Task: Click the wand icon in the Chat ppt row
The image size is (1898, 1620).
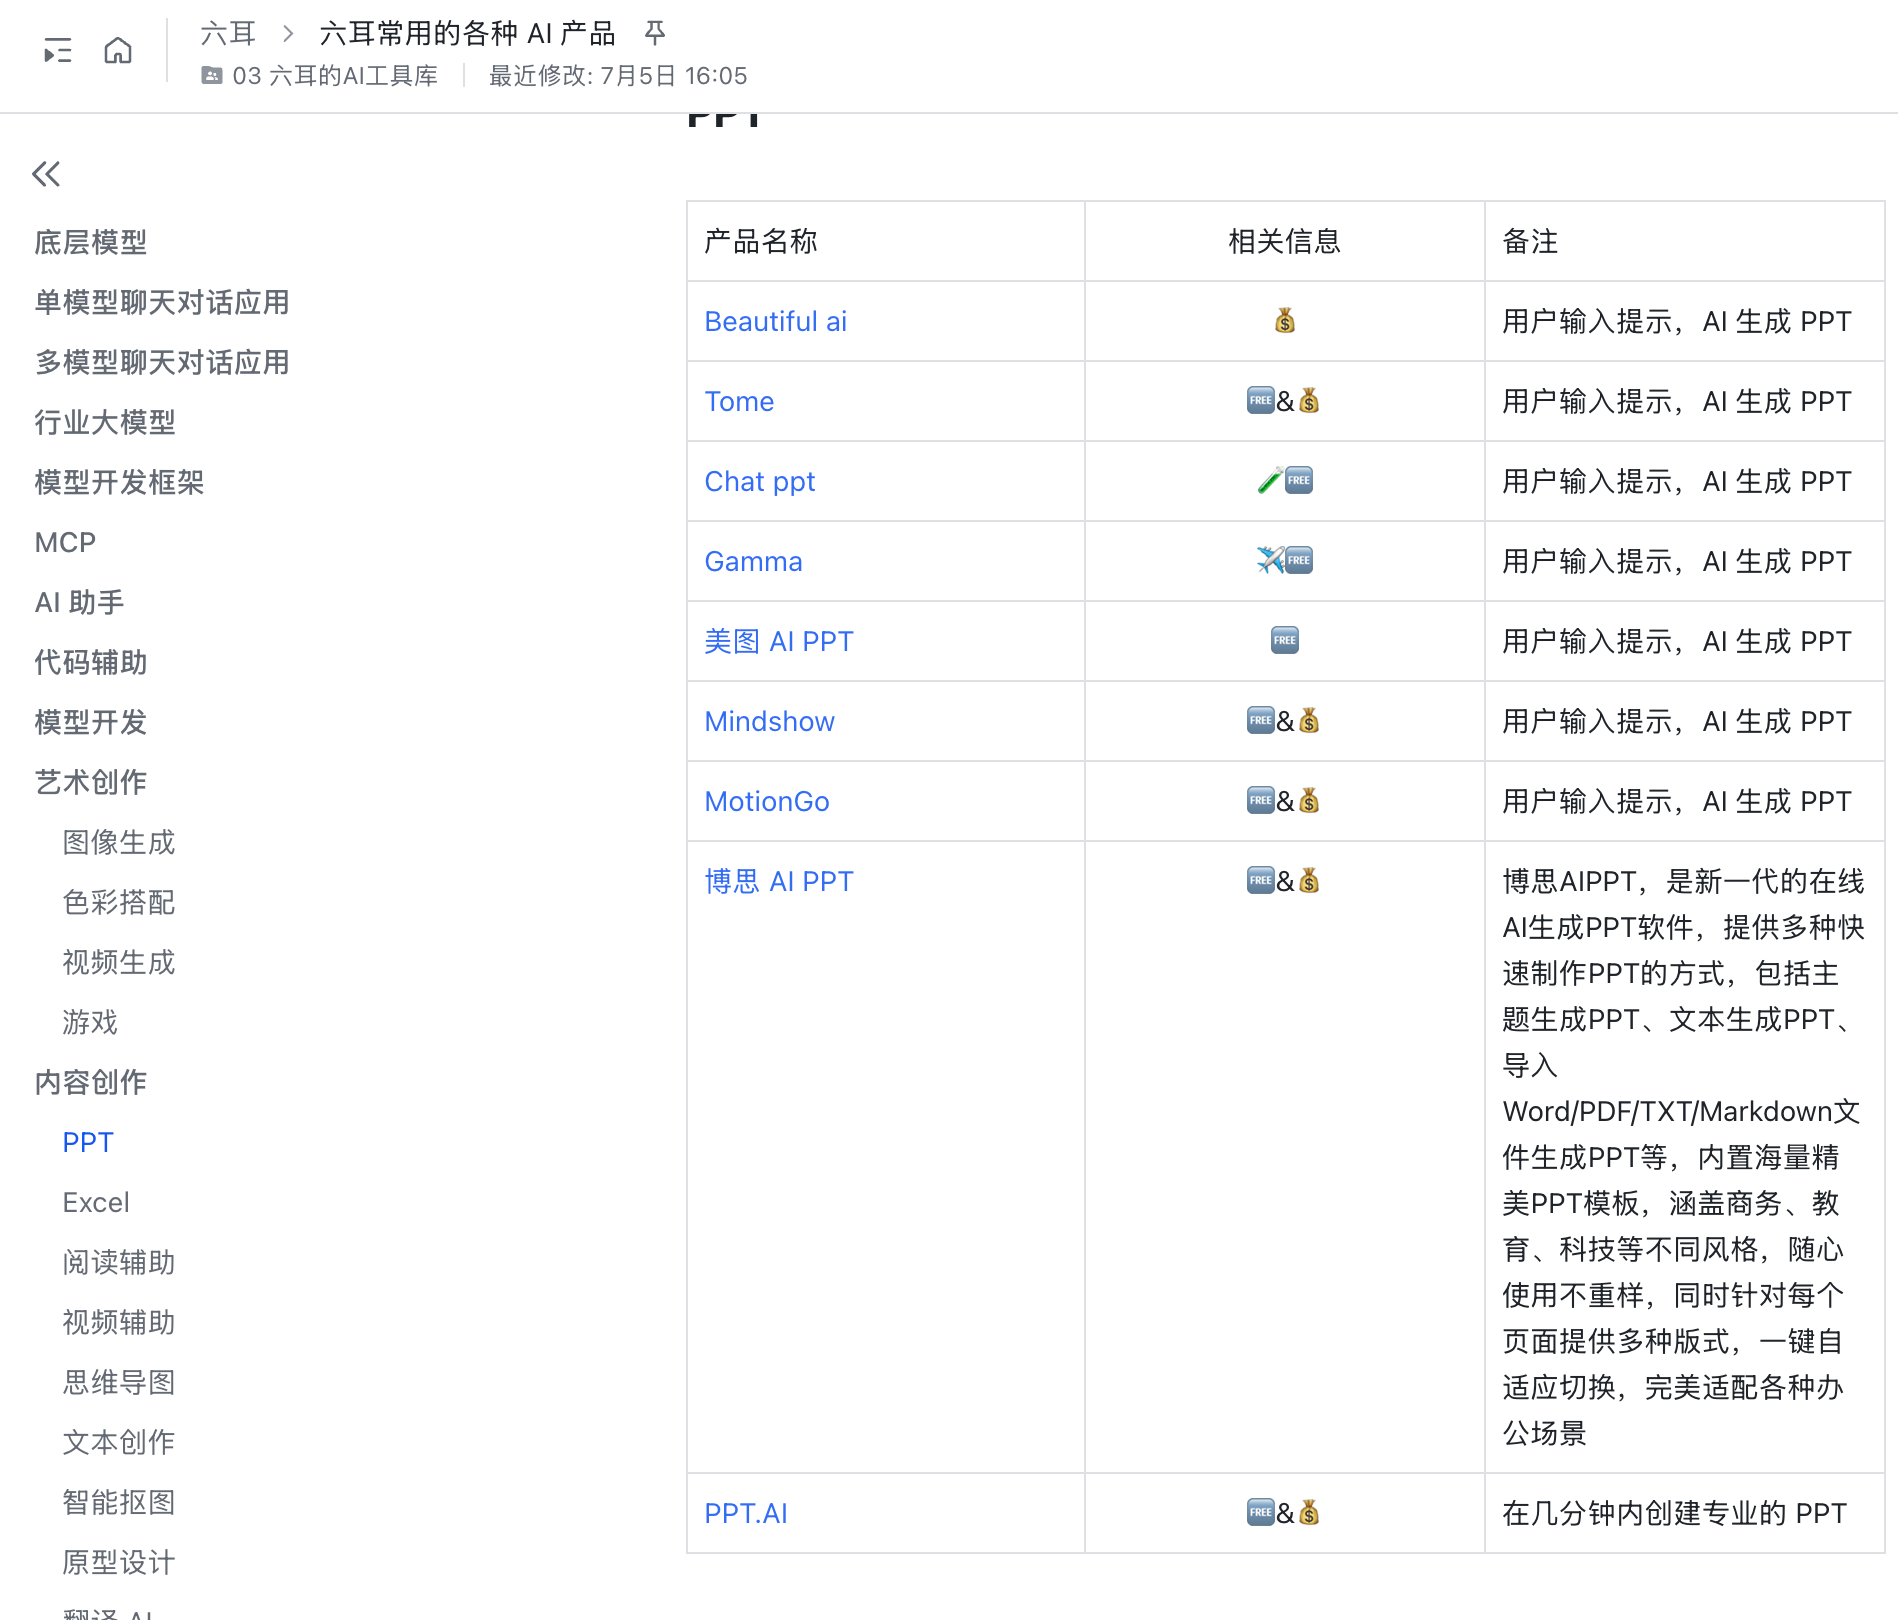Action: click(1266, 480)
